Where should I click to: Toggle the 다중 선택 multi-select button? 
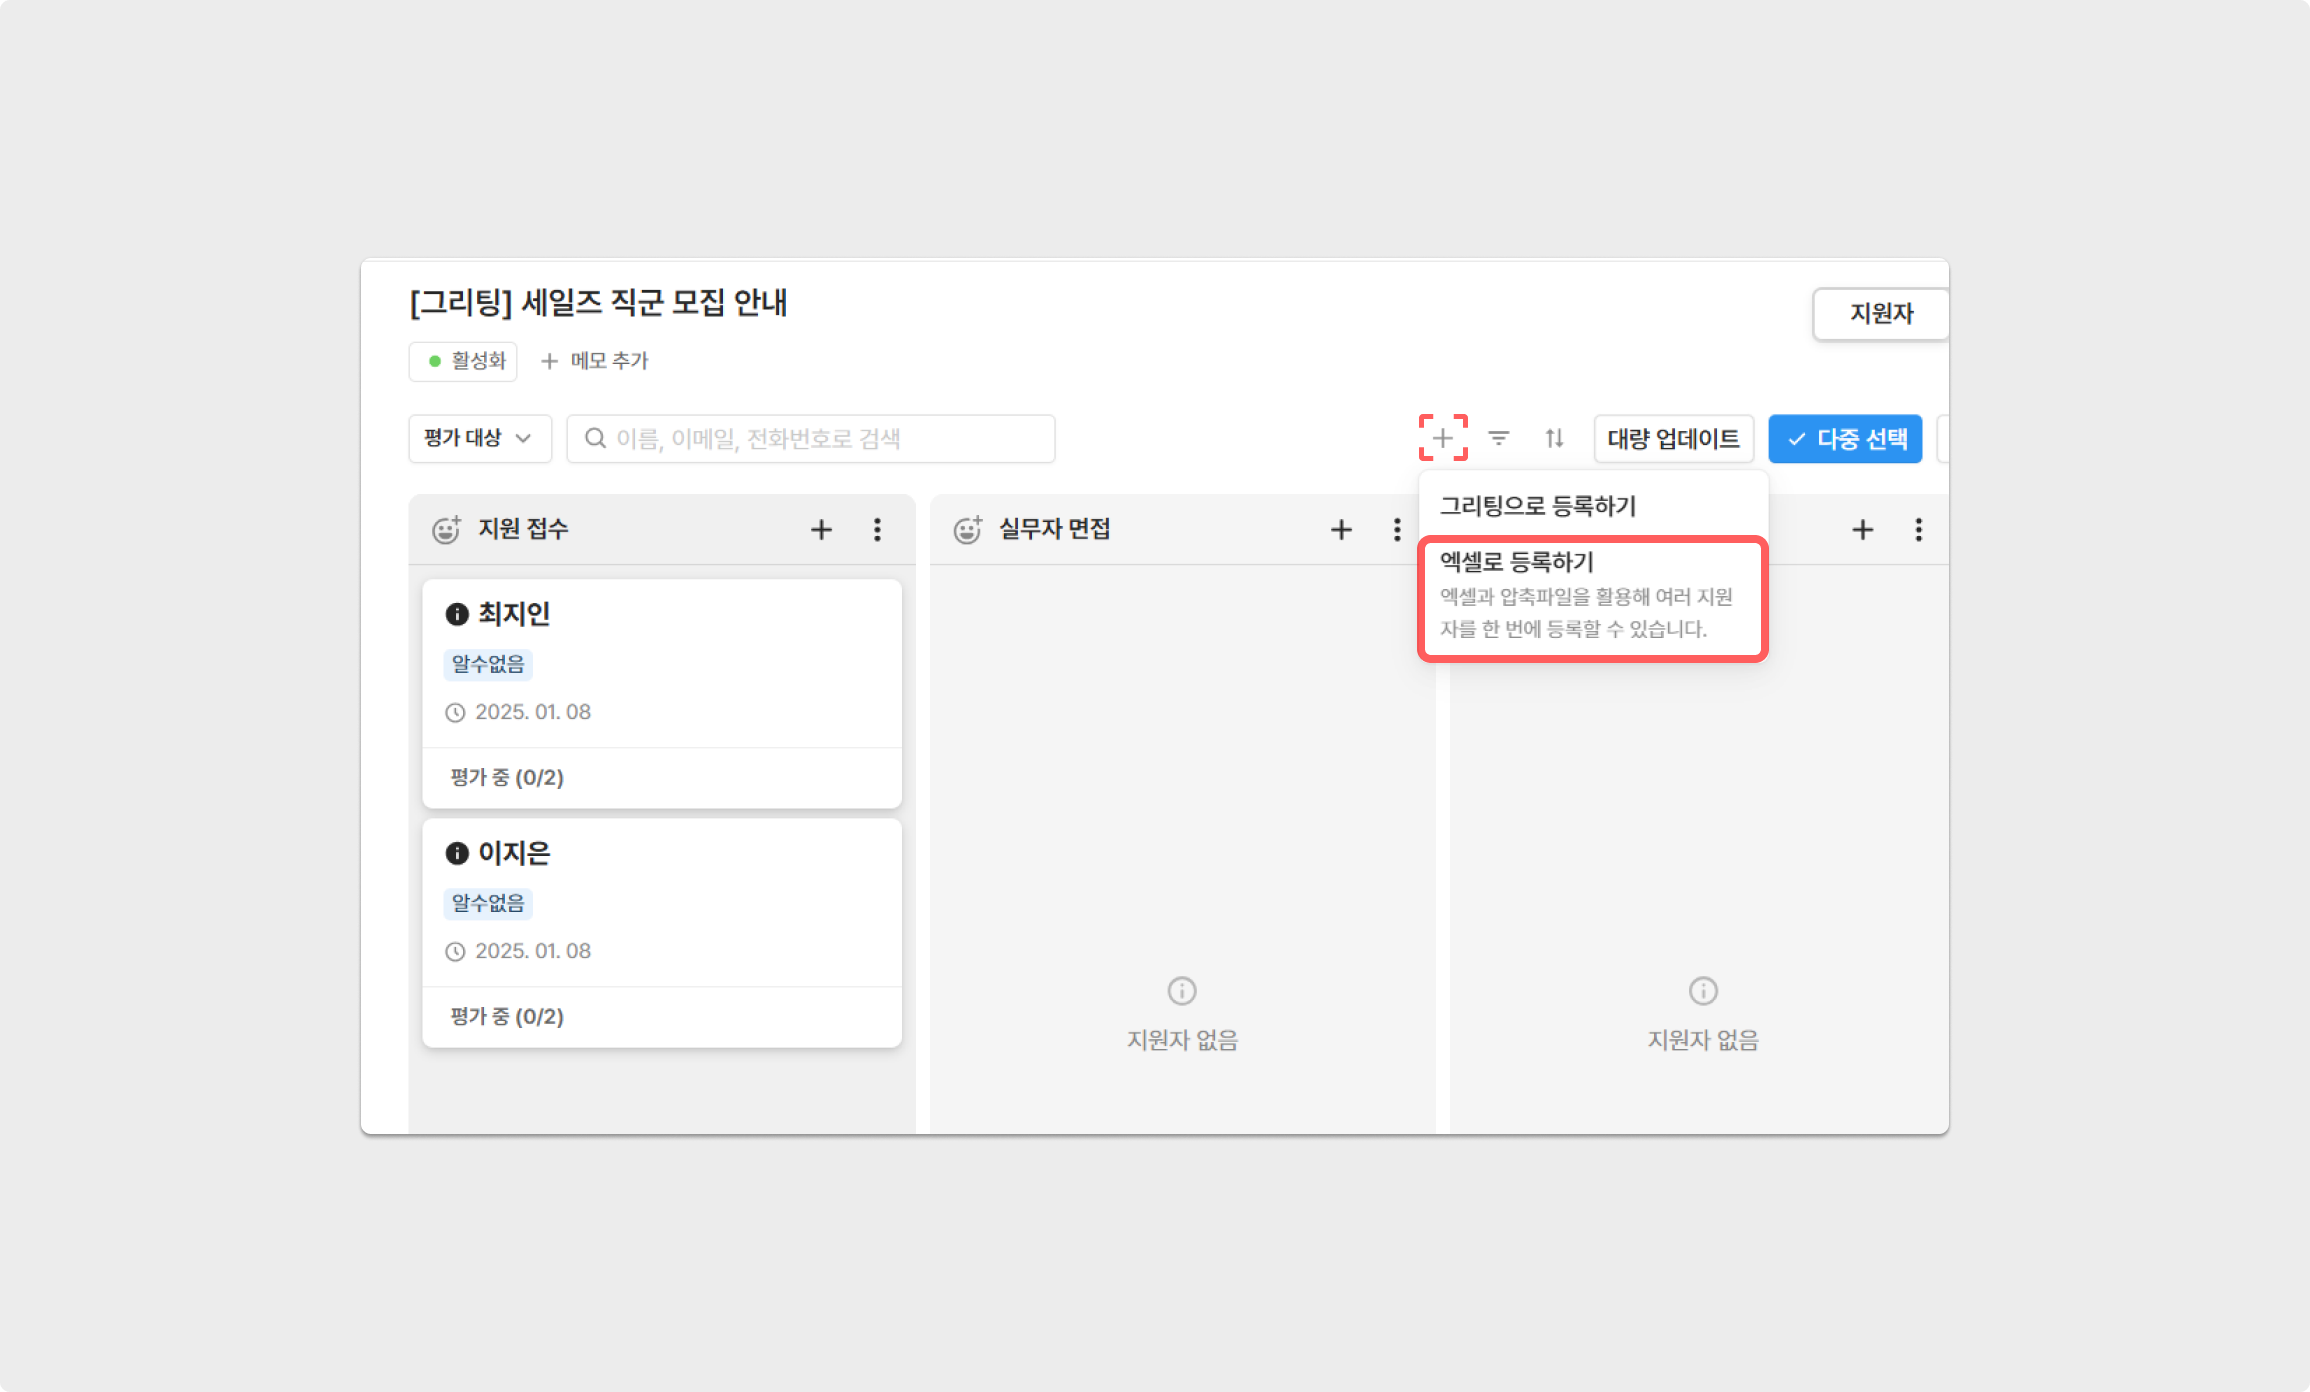click(x=1845, y=438)
